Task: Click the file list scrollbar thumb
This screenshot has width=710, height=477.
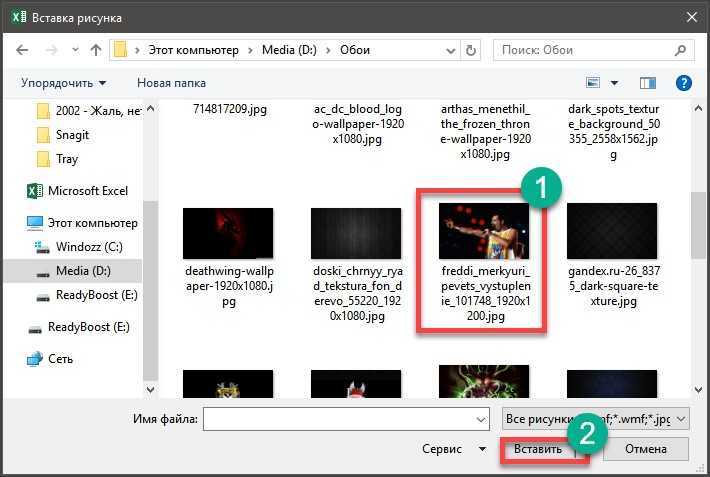Action: (698, 225)
